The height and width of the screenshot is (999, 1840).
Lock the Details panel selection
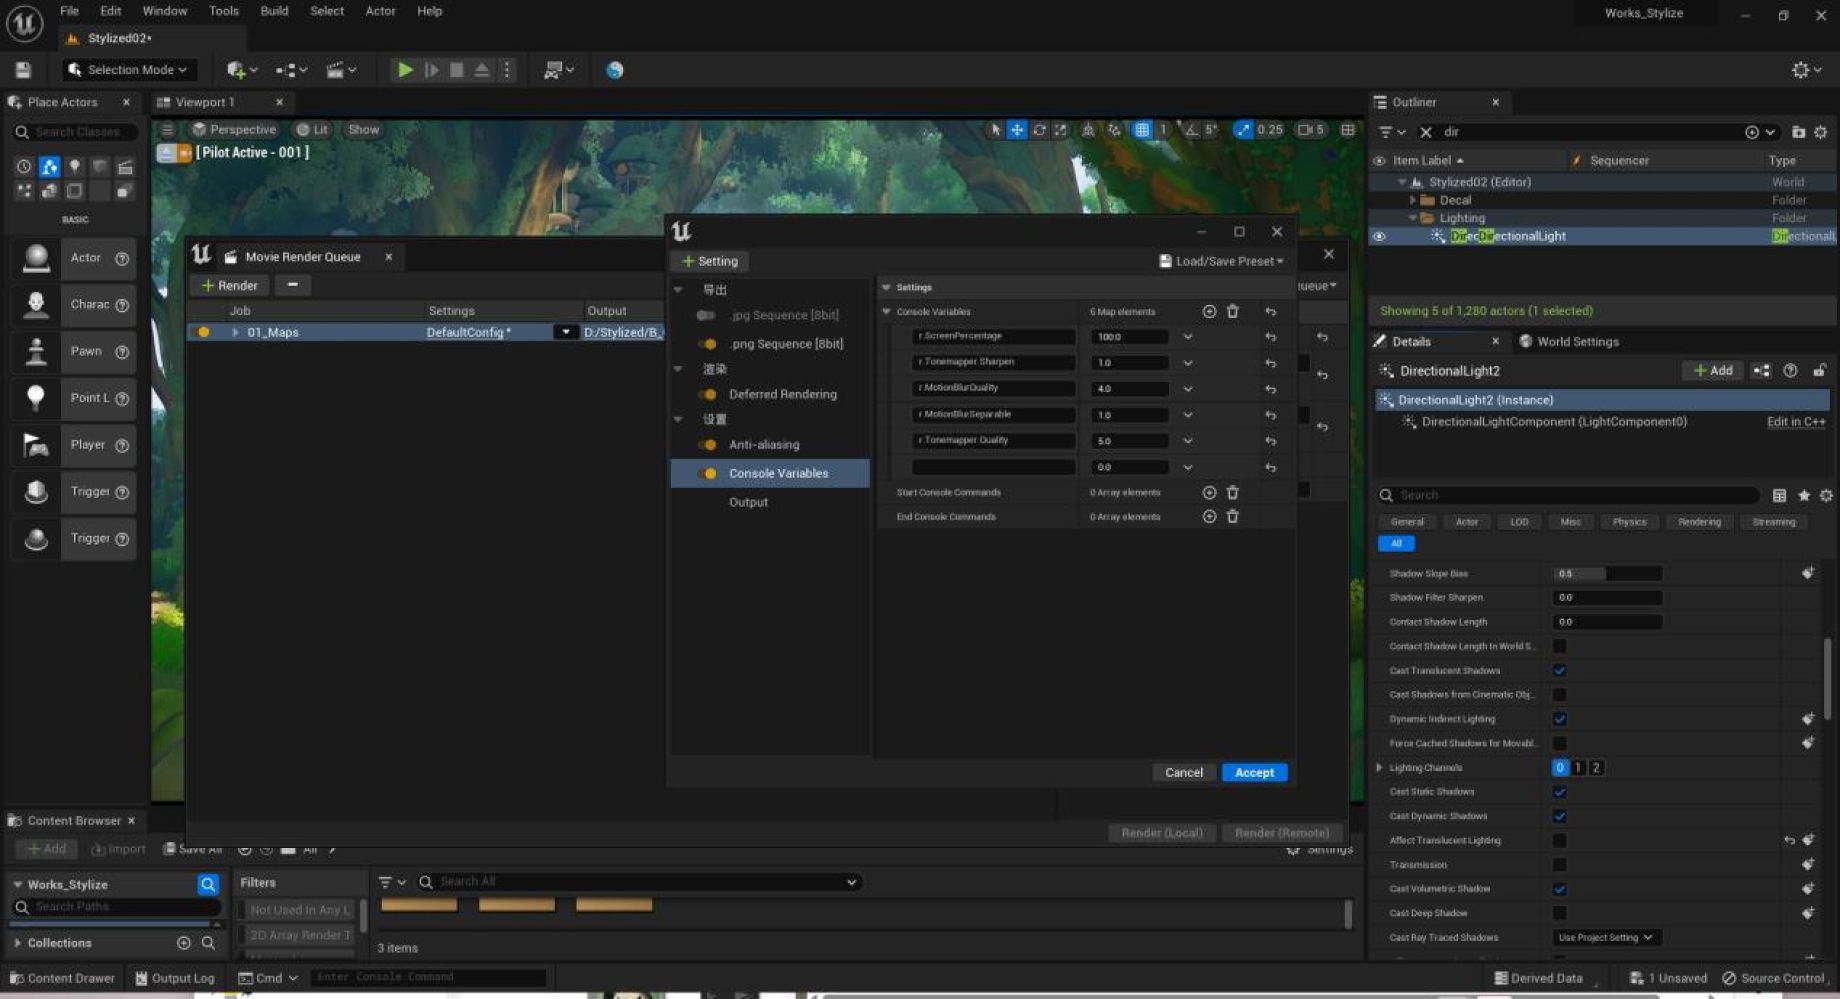tap(1819, 371)
